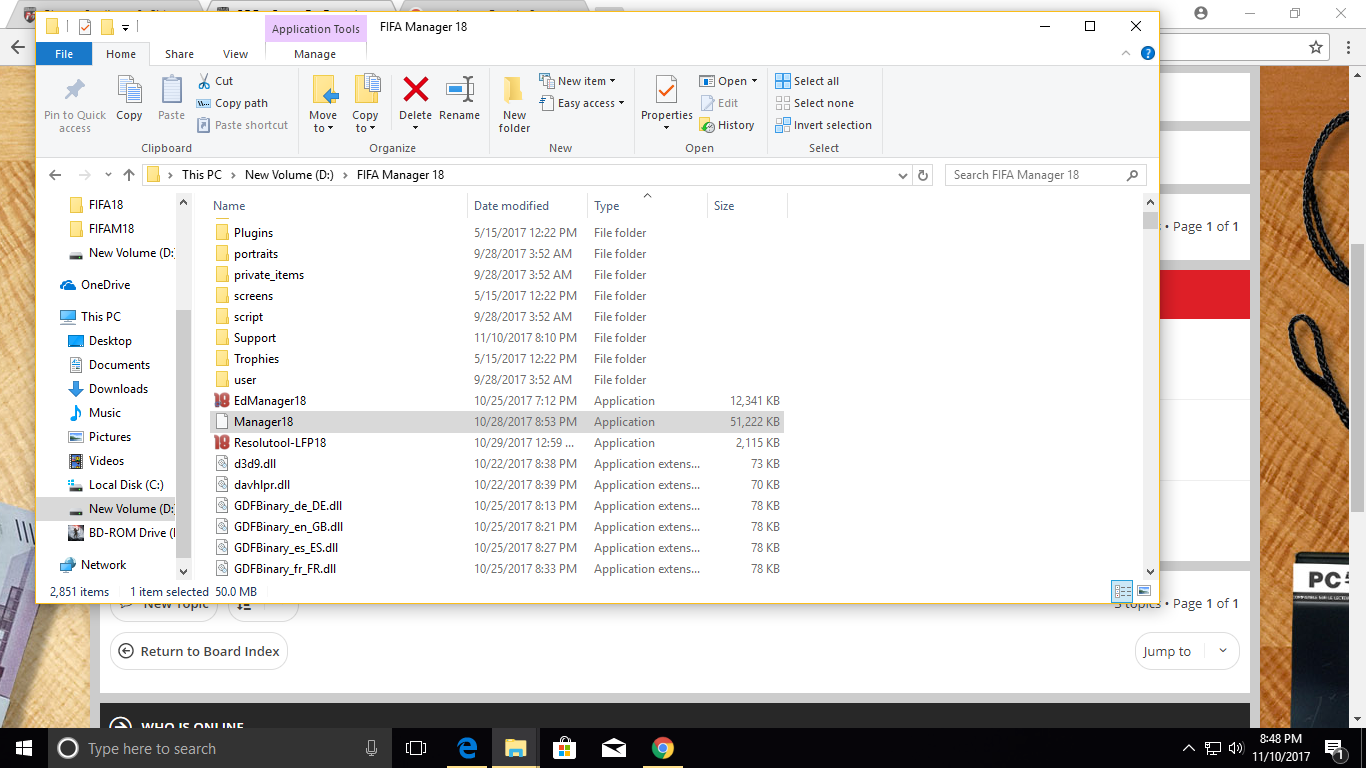
Task: Click Select all in ribbon
Action: (x=807, y=81)
